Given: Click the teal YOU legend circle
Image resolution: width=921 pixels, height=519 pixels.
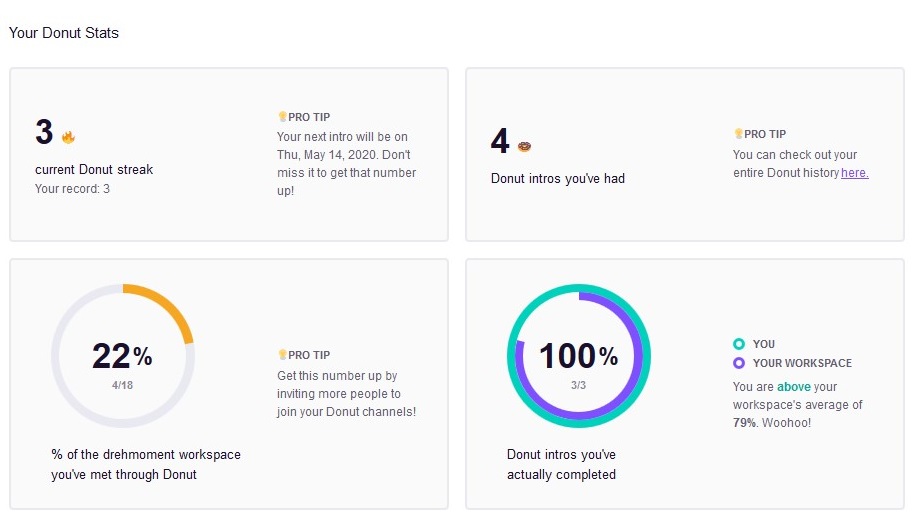Looking at the screenshot, I should pos(739,344).
